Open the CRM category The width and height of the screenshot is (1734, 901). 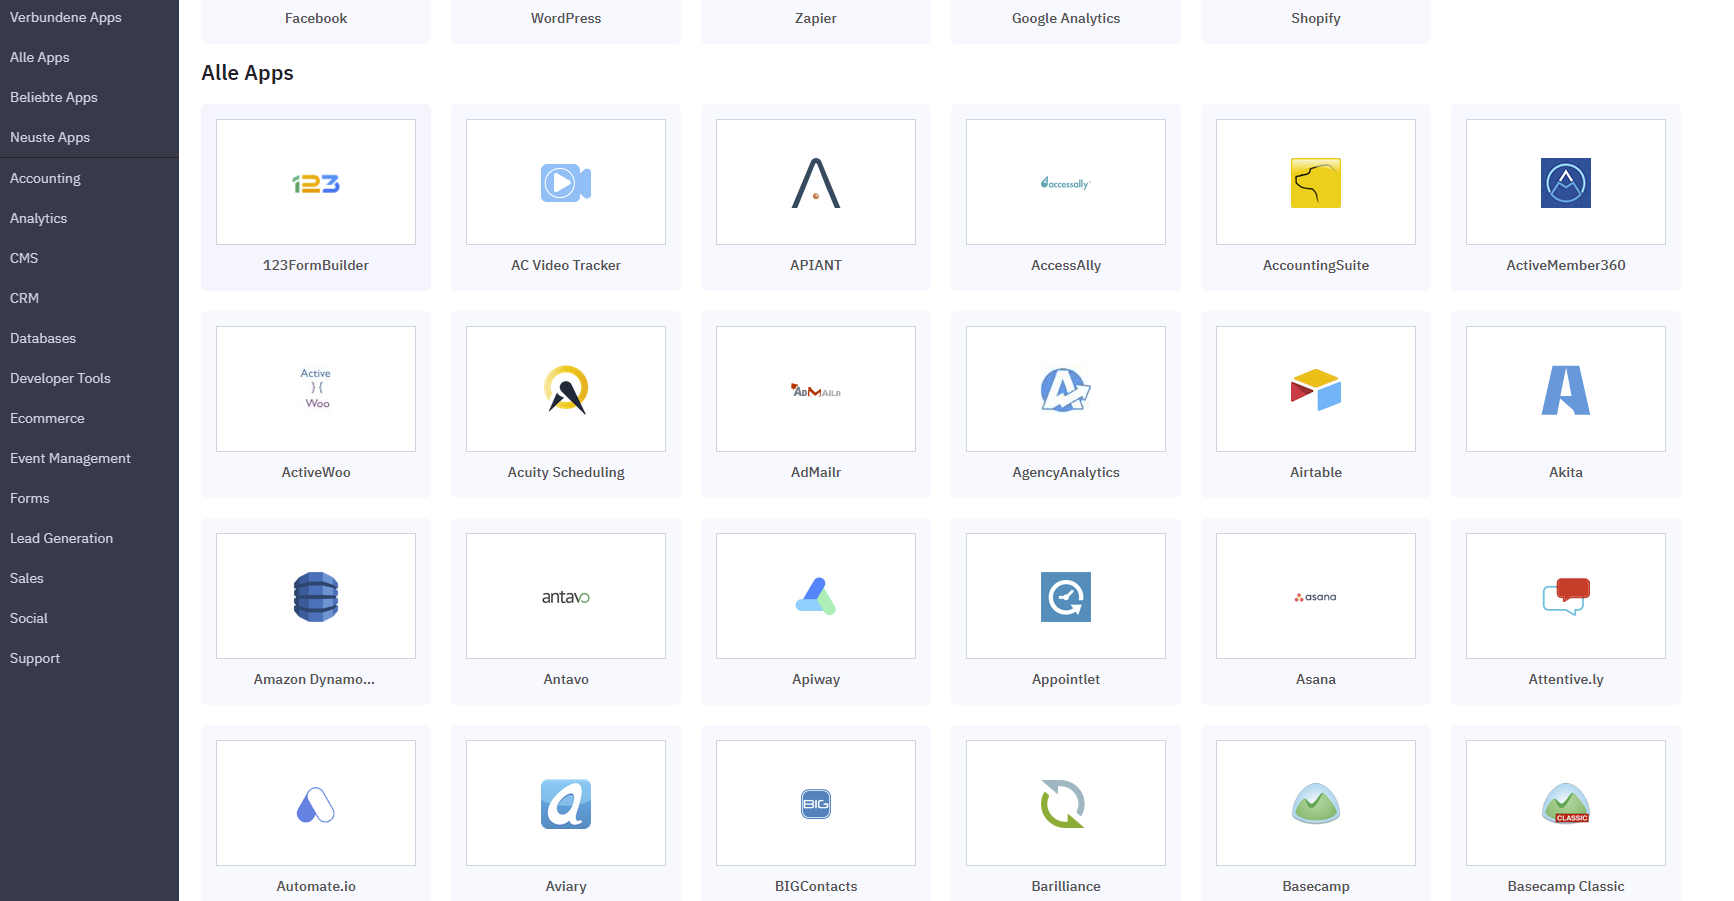[x=24, y=298]
